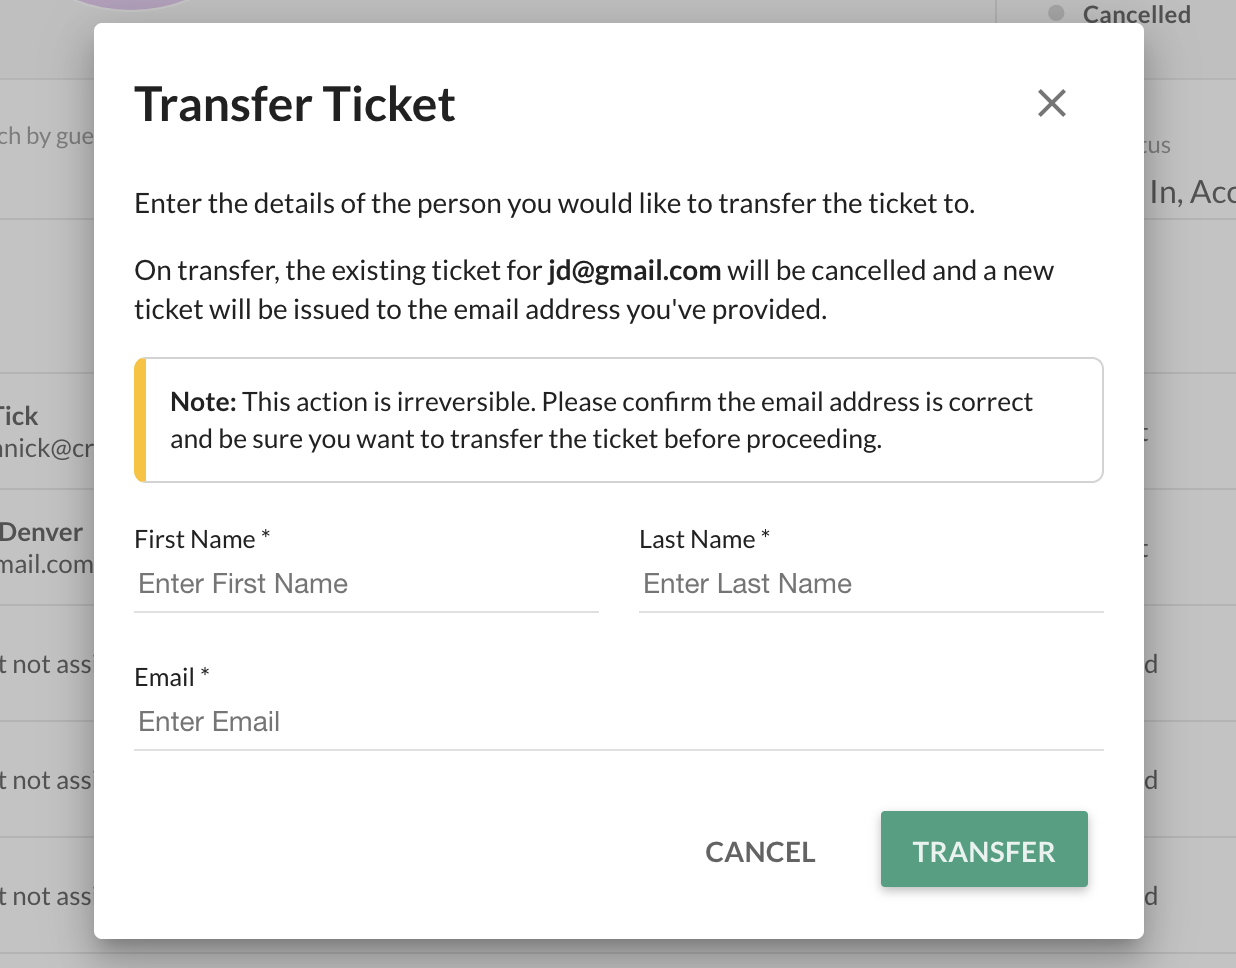Click the Transfer Ticket heading

point(295,104)
